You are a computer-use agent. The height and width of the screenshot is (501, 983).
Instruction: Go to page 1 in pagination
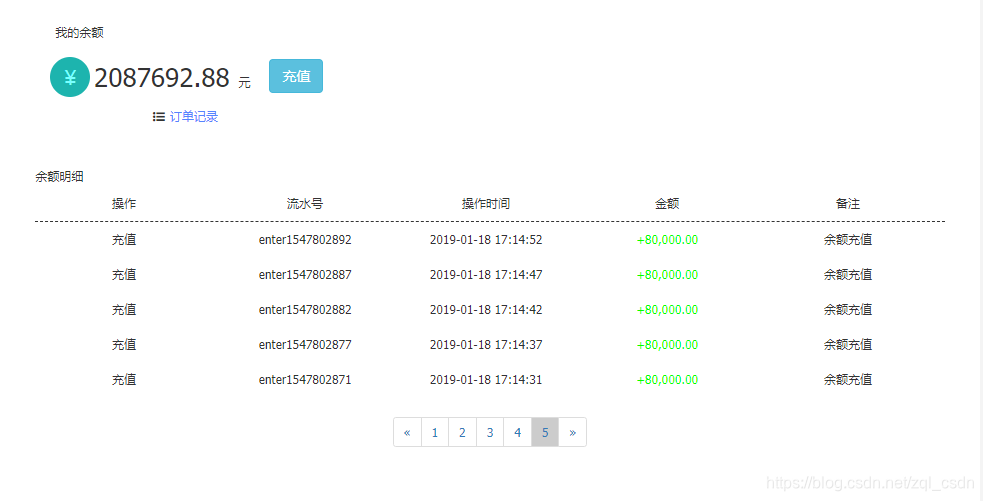coord(435,432)
